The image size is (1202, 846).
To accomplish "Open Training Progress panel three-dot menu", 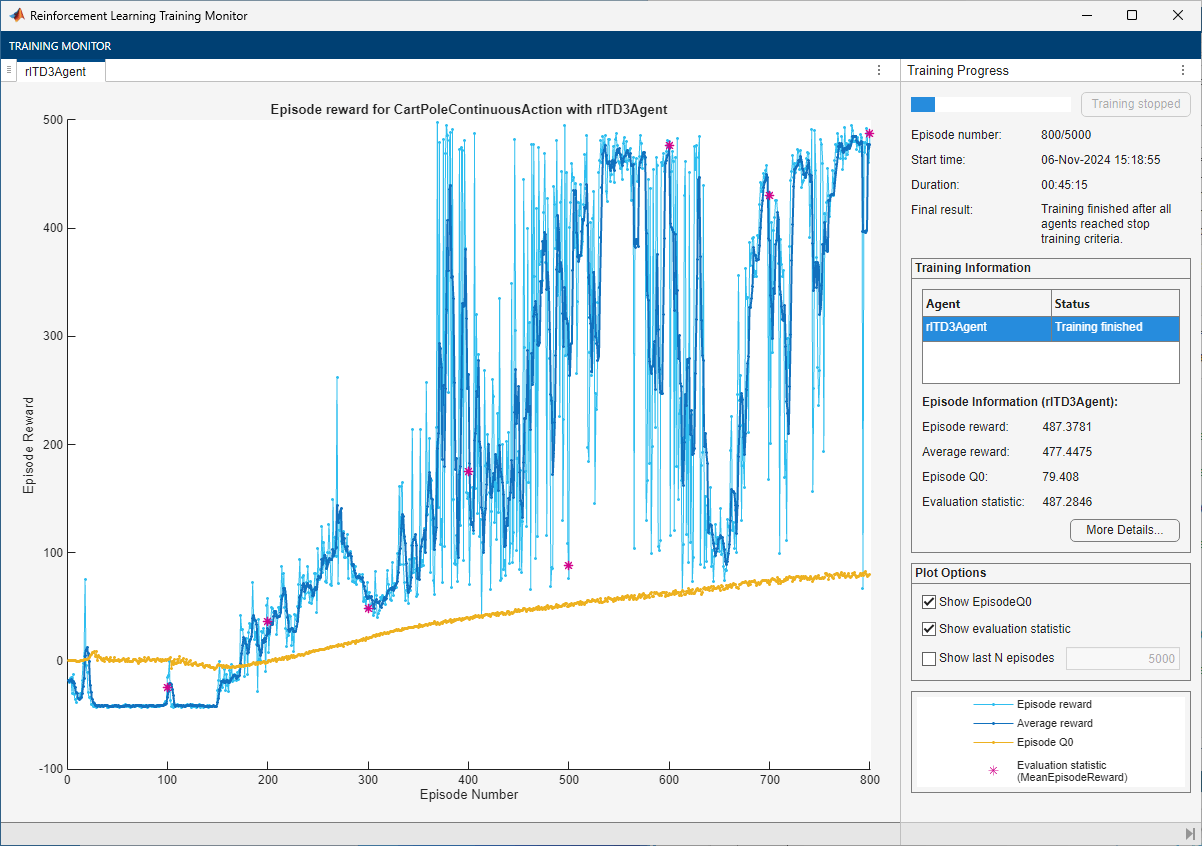I will (1182, 70).
